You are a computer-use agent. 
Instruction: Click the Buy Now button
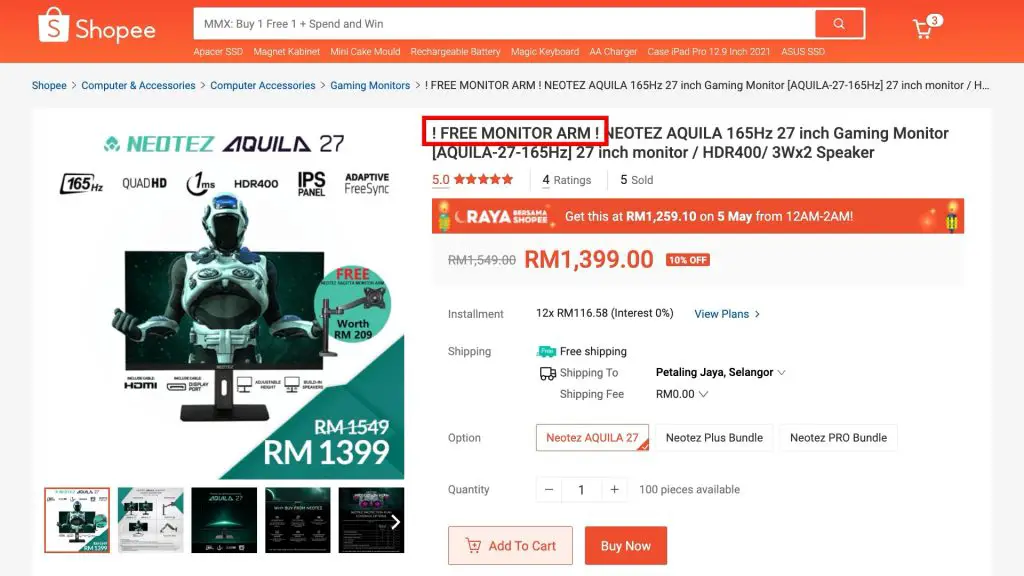tap(626, 545)
